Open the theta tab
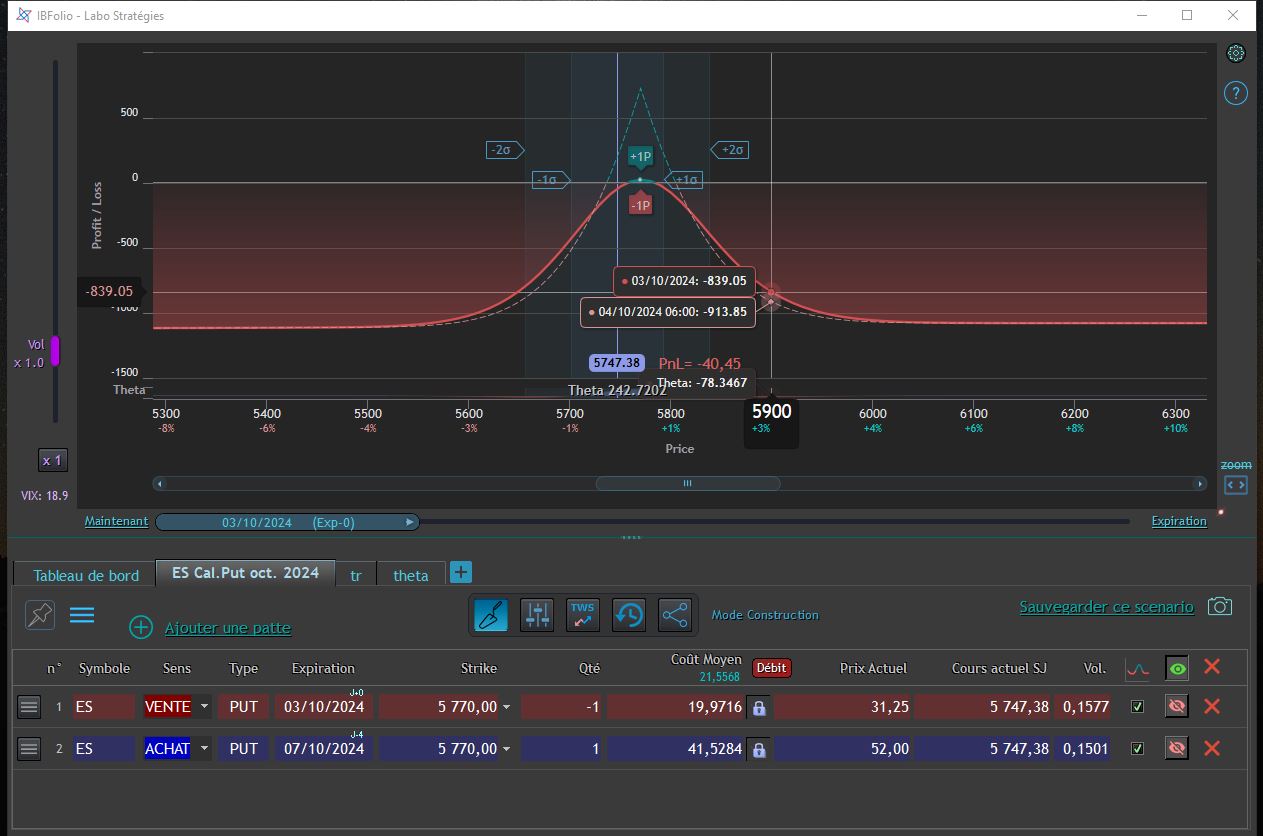Image resolution: width=1263 pixels, height=836 pixels. 410,575
